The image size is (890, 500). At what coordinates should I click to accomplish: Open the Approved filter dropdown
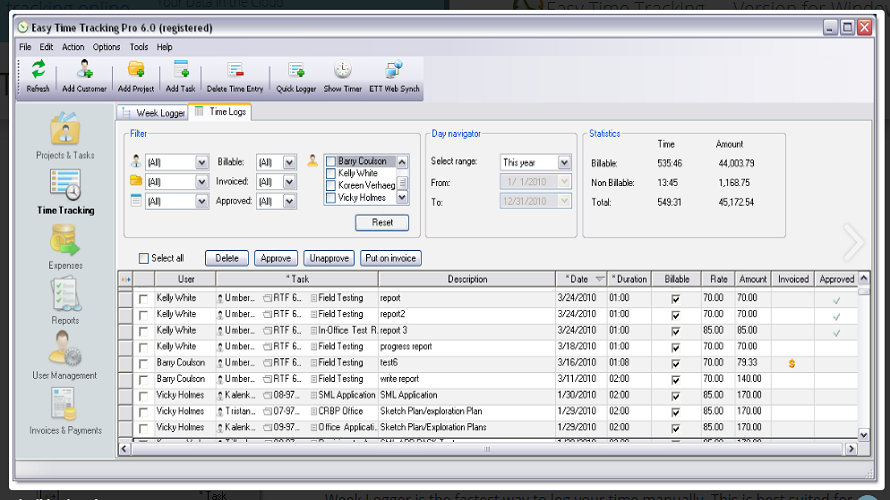[x=289, y=201]
